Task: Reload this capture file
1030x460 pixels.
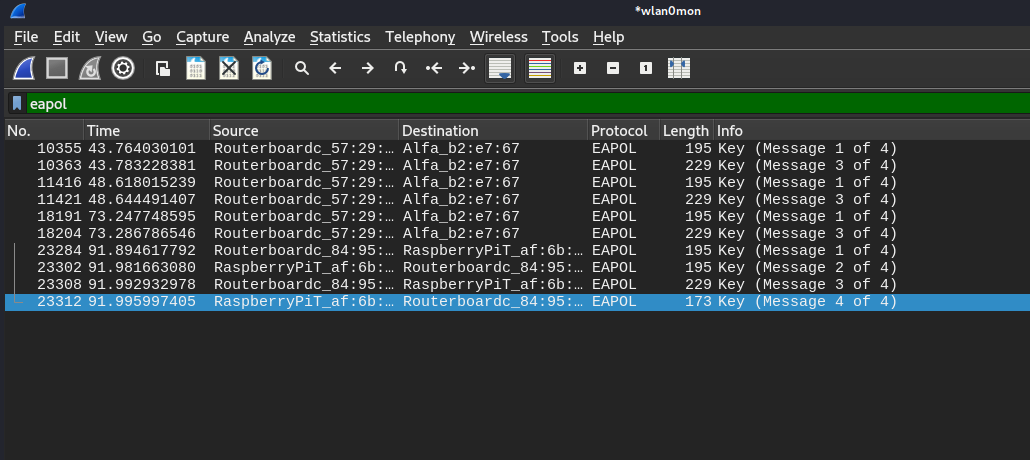Action: pyautogui.click(x=261, y=68)
